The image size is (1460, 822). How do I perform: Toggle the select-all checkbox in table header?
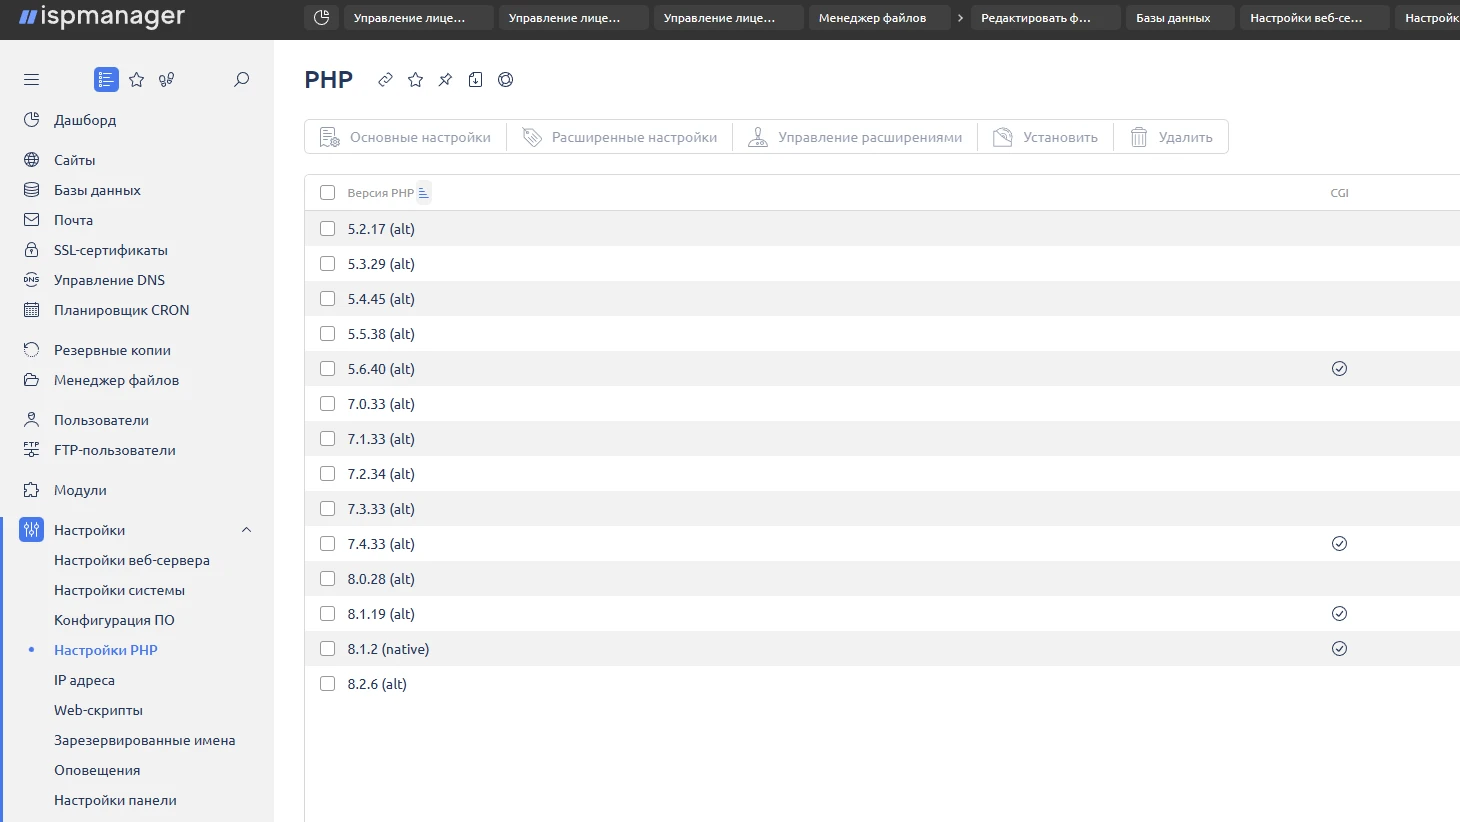[x=327, y=193]
